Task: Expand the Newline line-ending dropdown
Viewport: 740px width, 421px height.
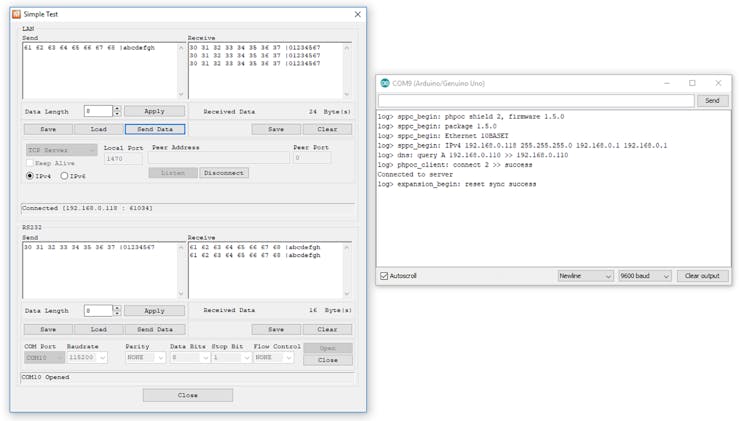Action: [x=585, y=276]
